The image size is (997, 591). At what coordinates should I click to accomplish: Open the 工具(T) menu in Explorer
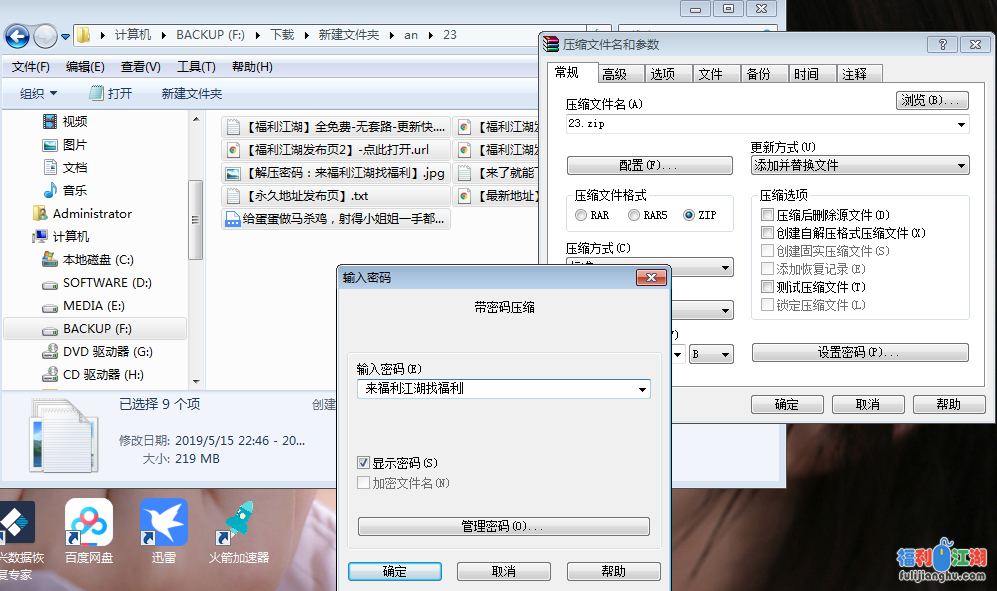click(196, 67)
